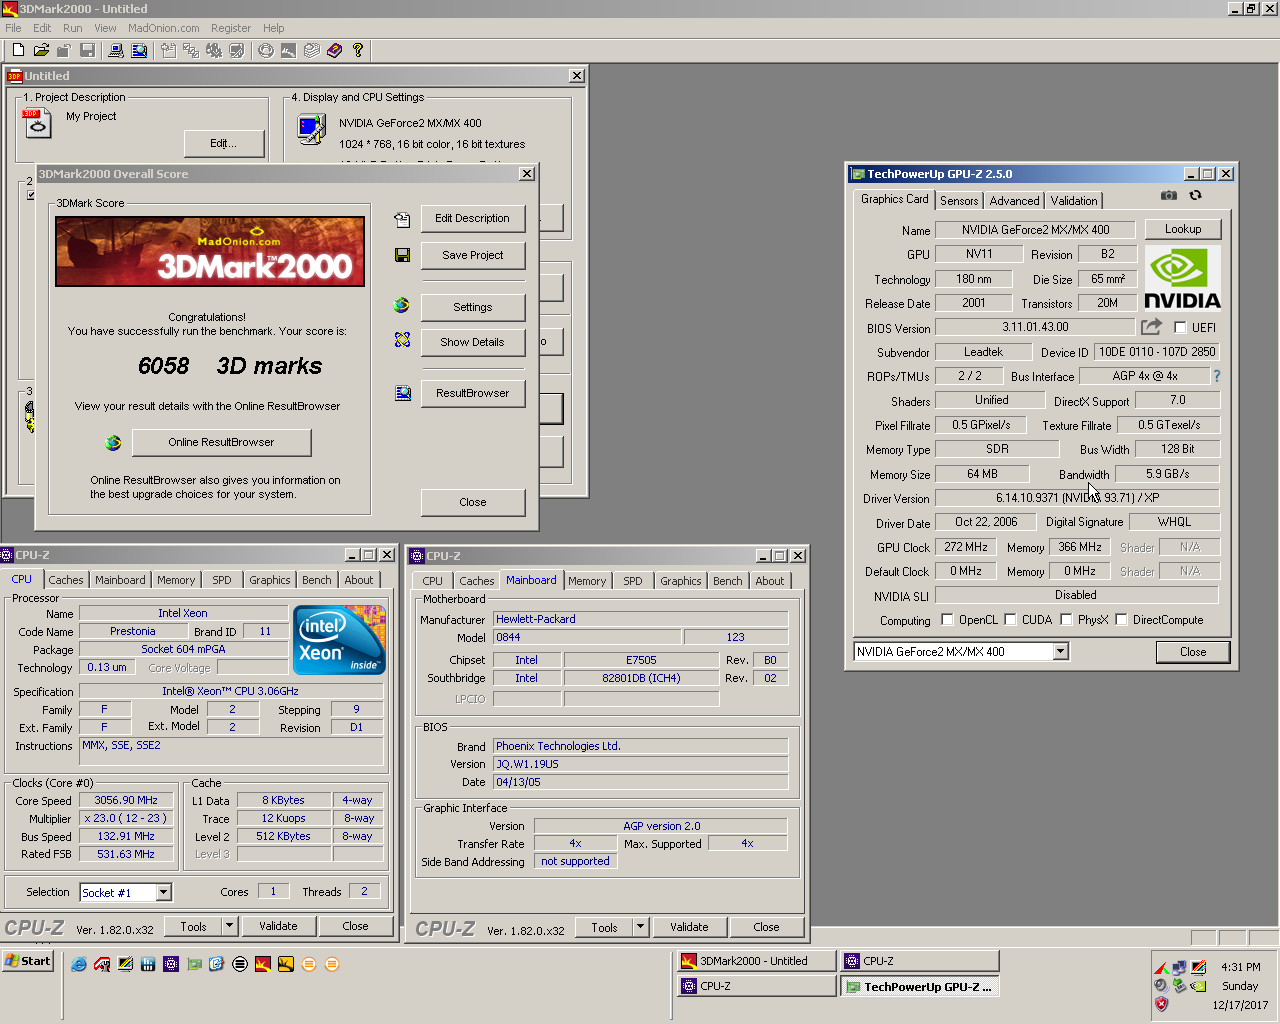This screenshot has height=1024, width=1280.
Task: Click the Edit button in Project Description
Action: pos(224,143)
